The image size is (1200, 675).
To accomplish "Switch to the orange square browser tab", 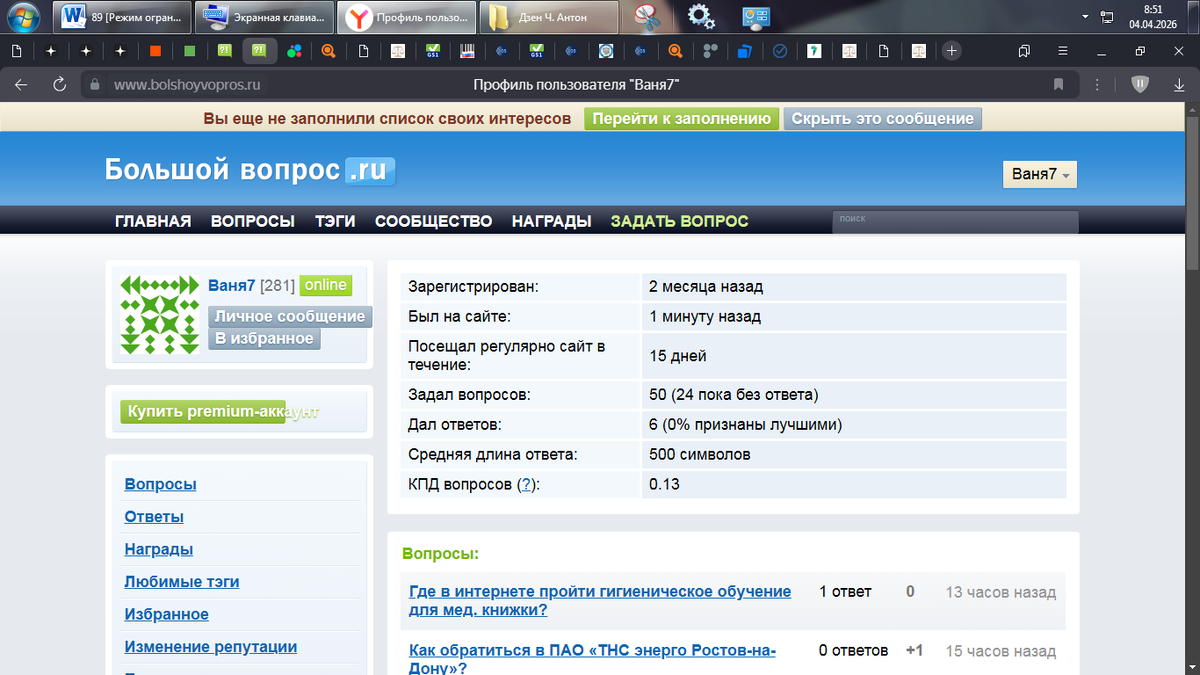I will (155, 51).
